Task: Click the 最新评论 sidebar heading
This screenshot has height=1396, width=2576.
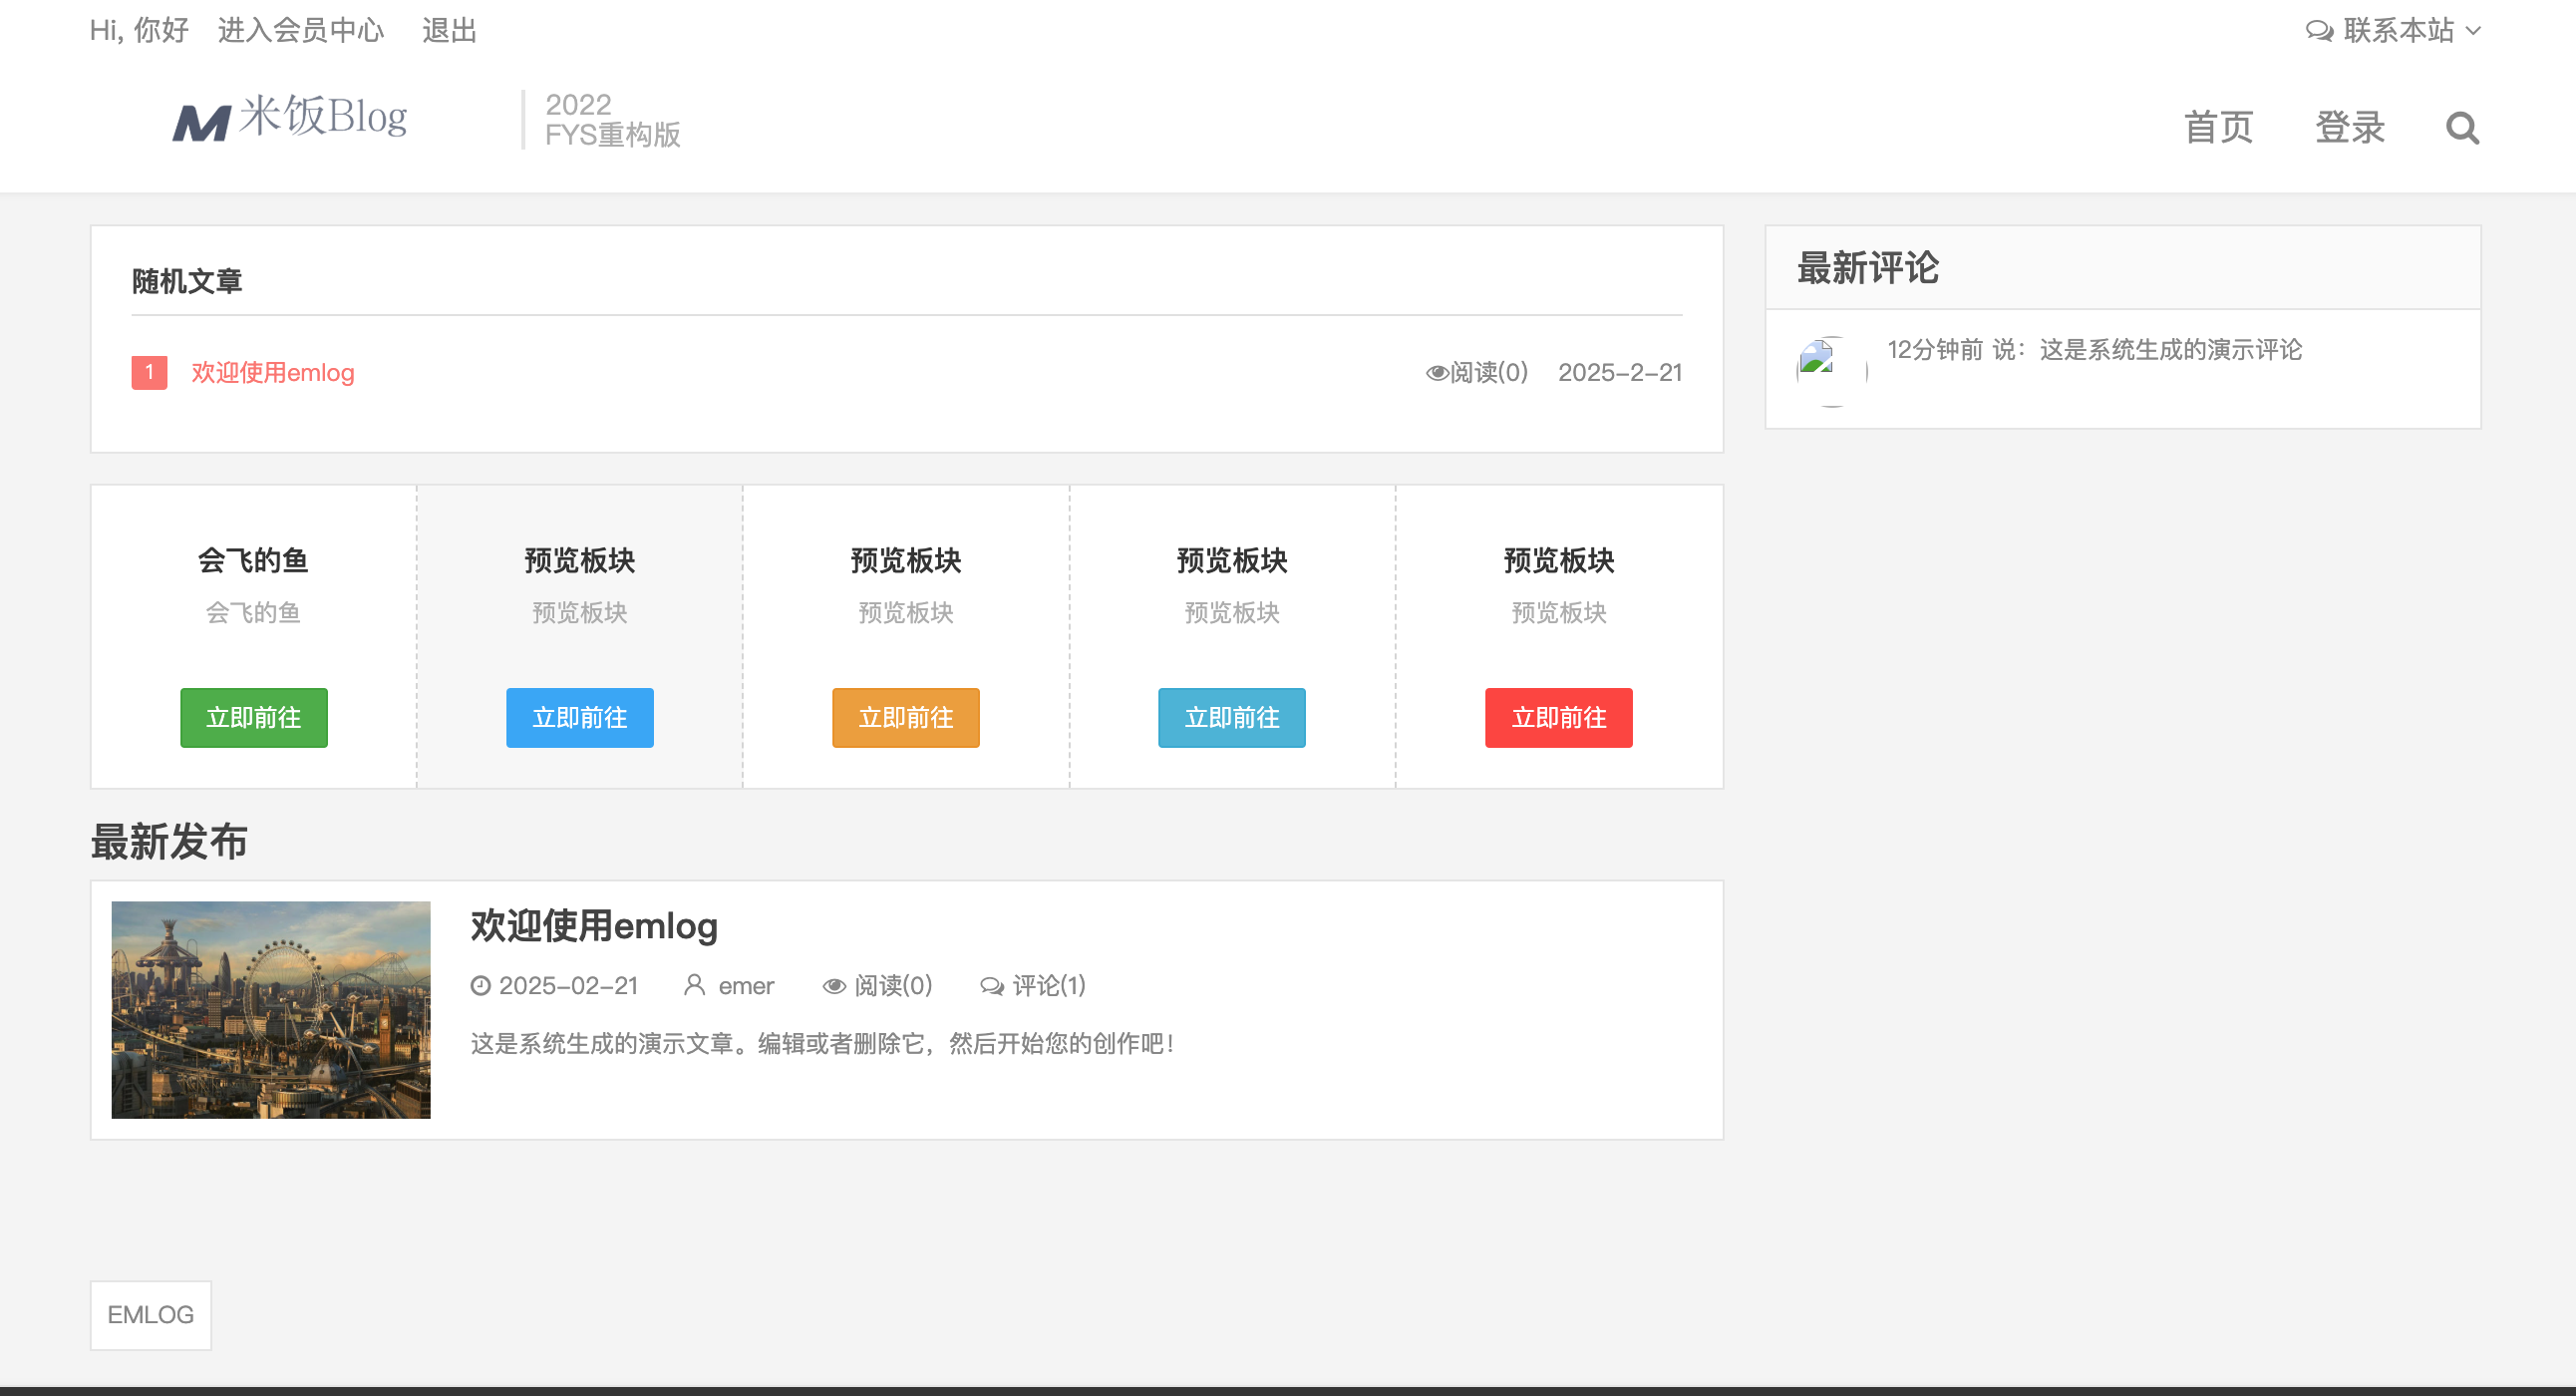Action: (x=1867, y=268)
